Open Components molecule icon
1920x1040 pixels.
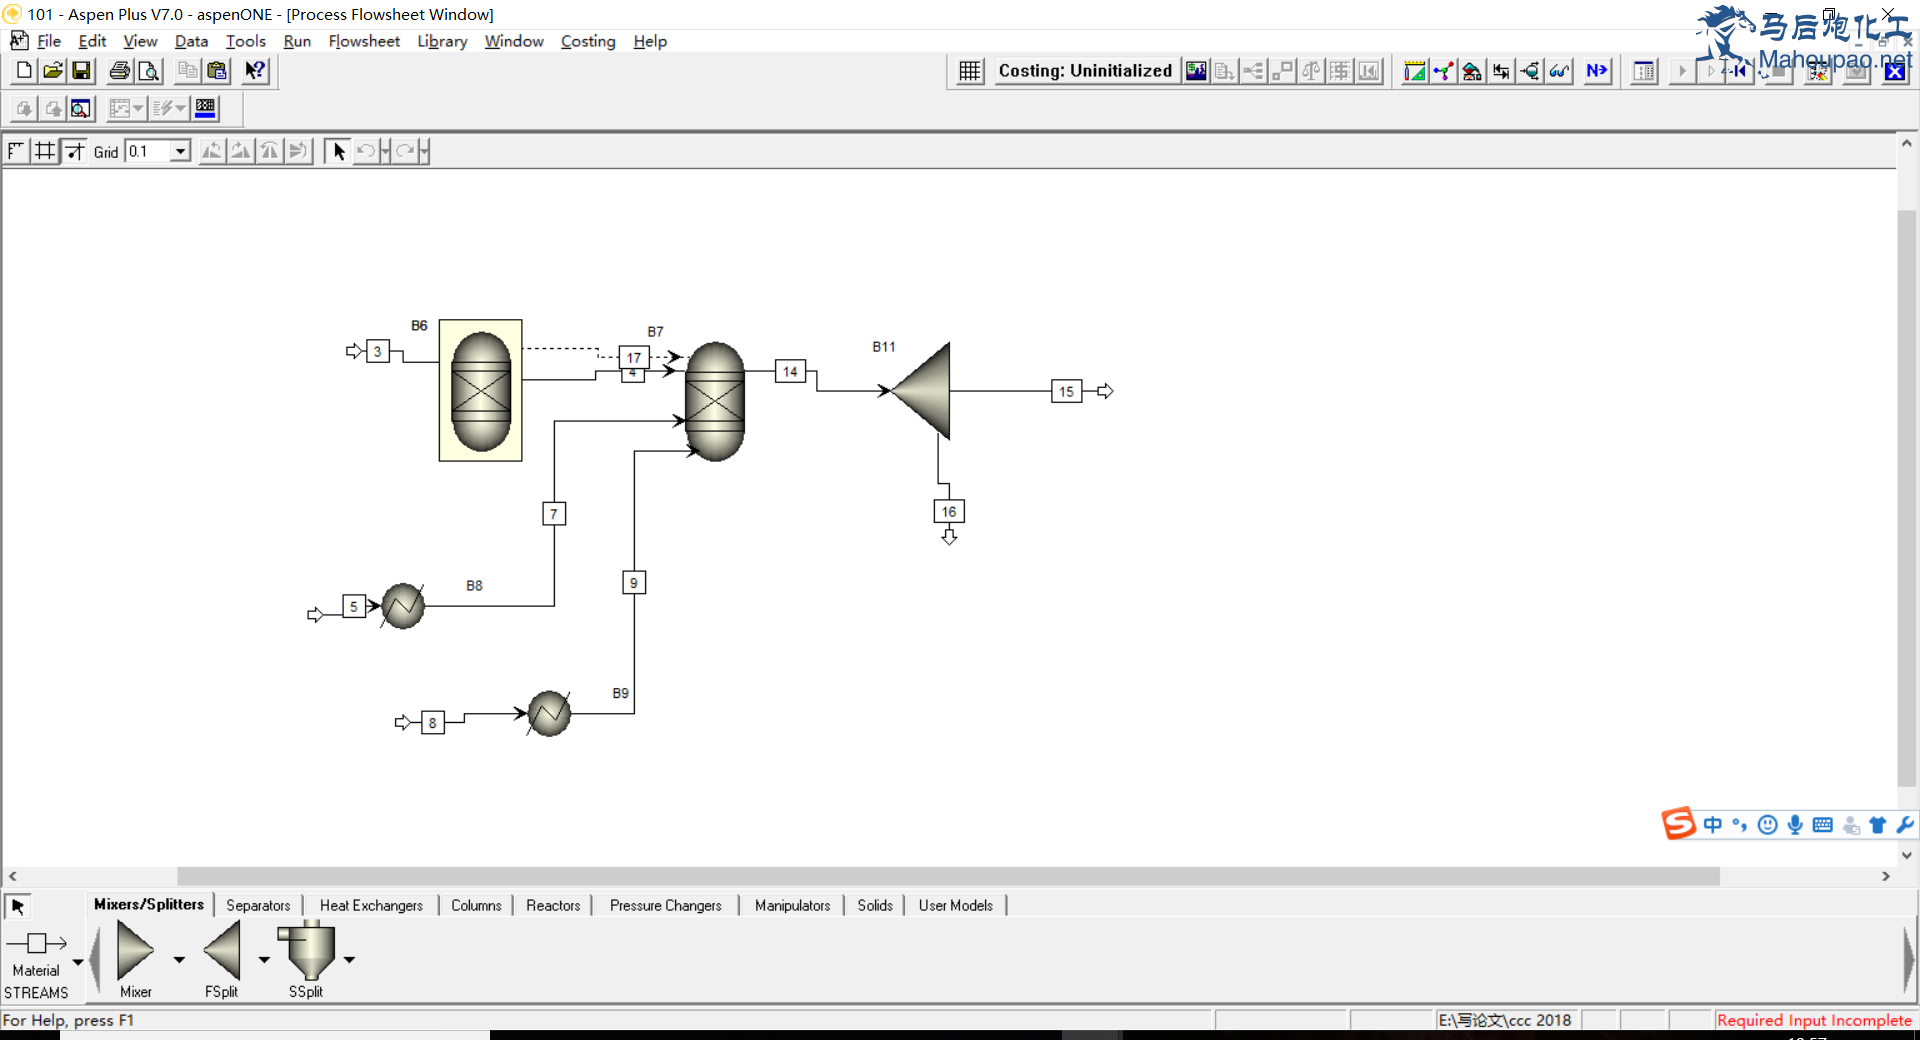coord(1443,71)
